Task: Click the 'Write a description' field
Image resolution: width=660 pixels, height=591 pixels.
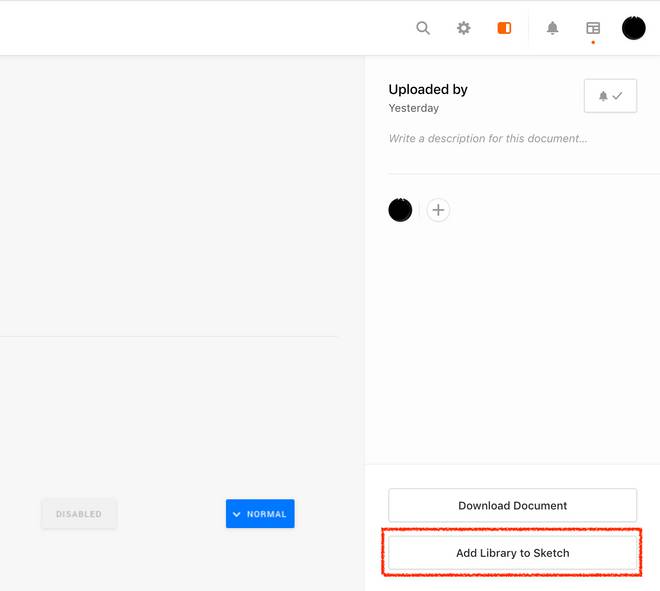Action: (488, 139)
